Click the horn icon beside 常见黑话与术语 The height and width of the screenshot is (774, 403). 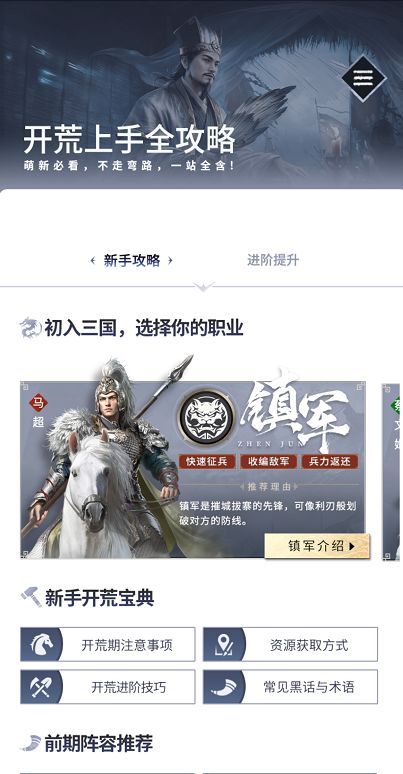tap(225, 687)
